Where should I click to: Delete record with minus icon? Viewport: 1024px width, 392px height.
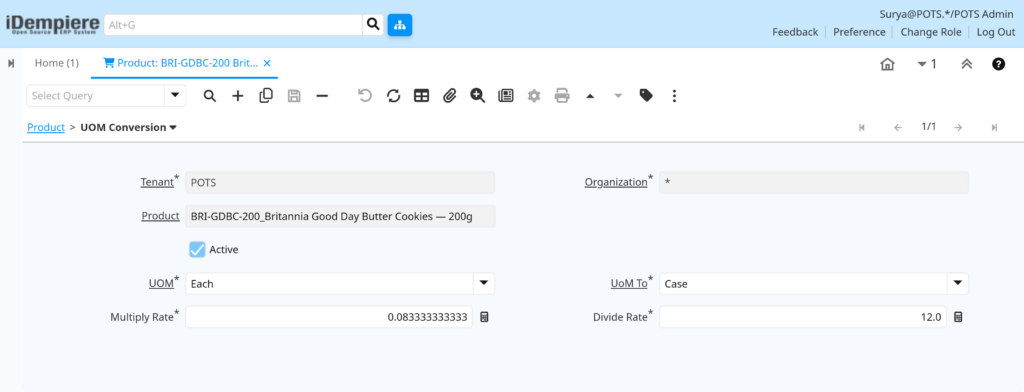point(322,96)
